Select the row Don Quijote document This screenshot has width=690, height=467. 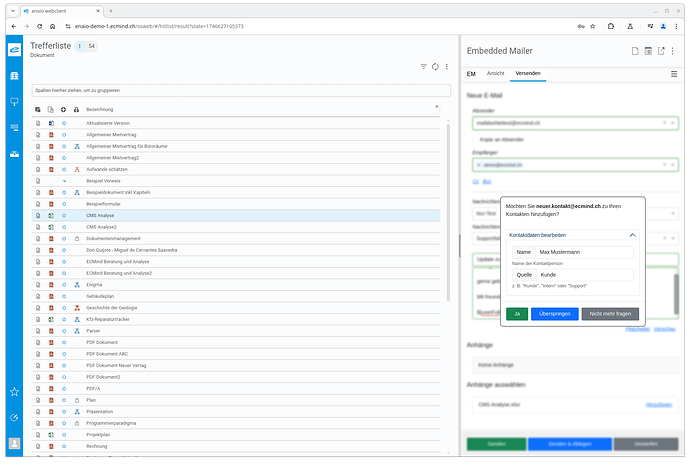coord(236,250)
